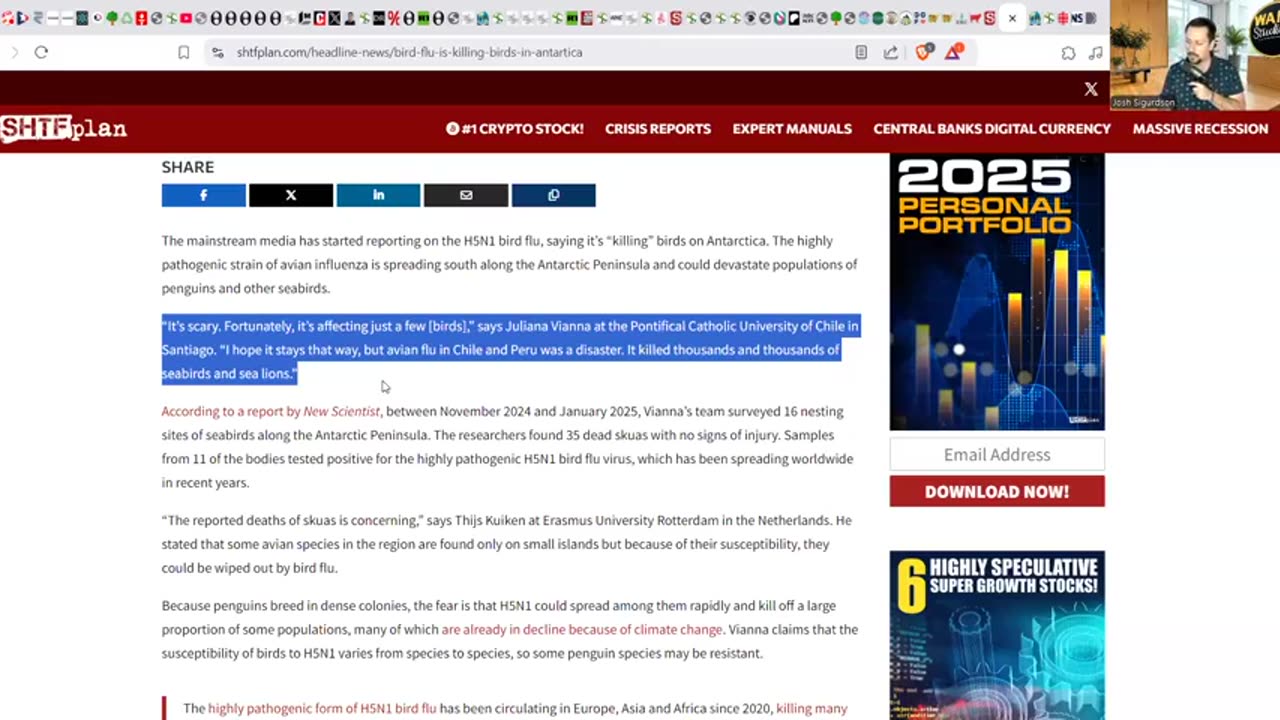This screenshot has height=720, width=1280.
Task: Open MASSIVE RECESSION menu item
Action: click(x=1200, y=129)
